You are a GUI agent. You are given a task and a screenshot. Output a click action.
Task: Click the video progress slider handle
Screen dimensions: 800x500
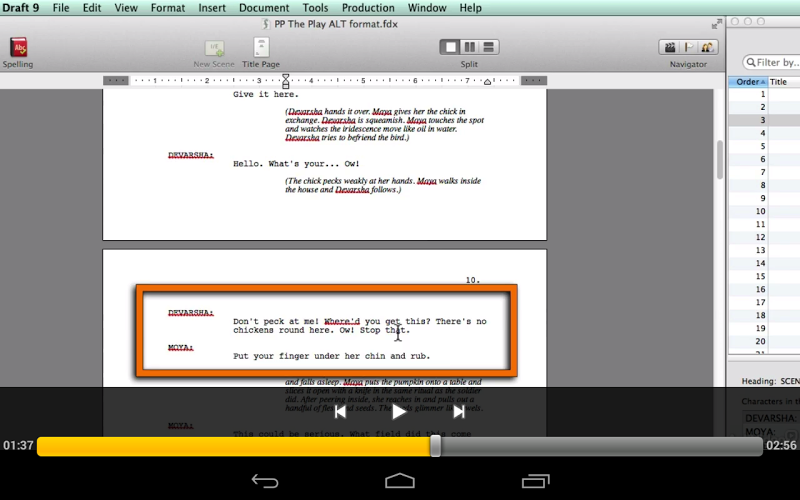tap(435, 446)
